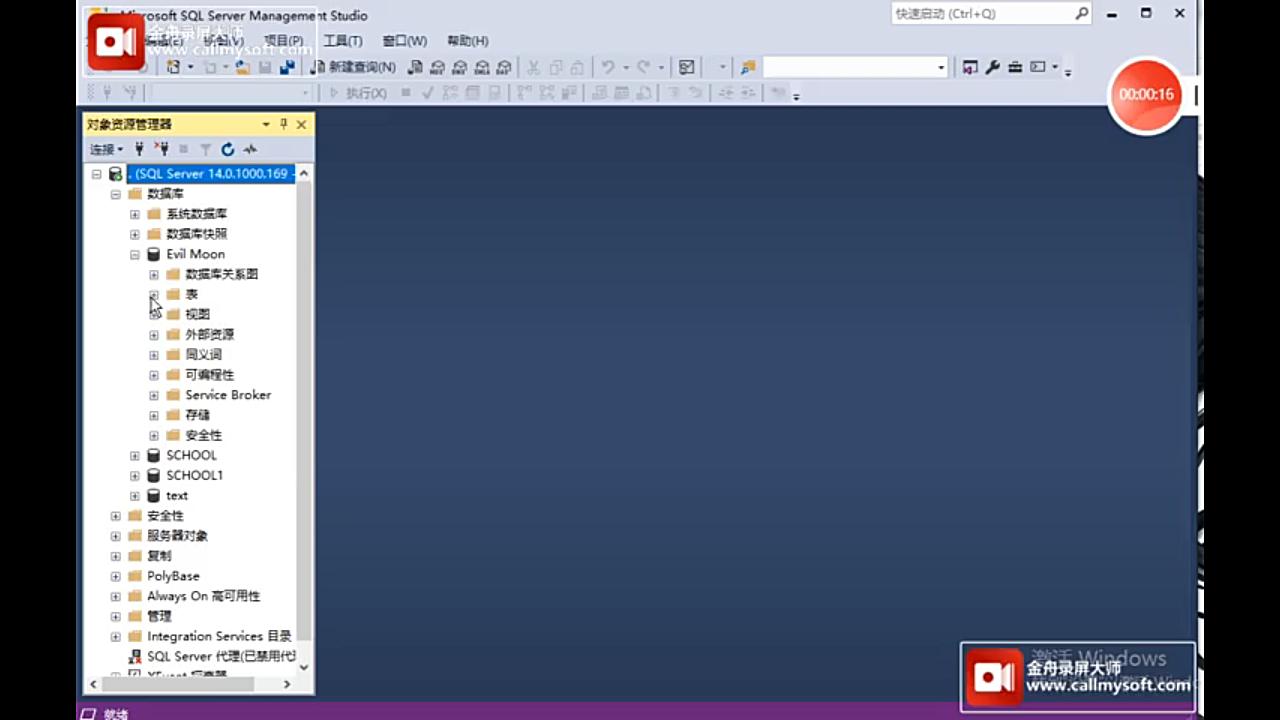Viewport: 1280px width, 720px height.
Task: Select the 服务器对象 folder
Action: (x=177, y=536)
